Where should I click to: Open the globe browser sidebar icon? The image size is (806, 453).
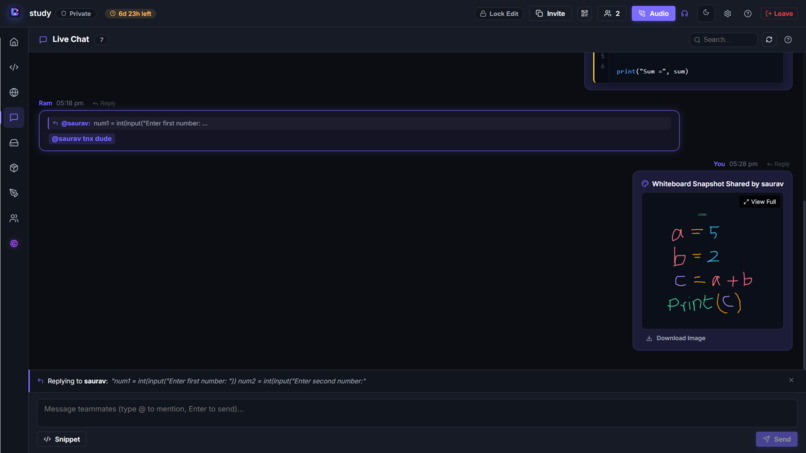pos(14,93)
